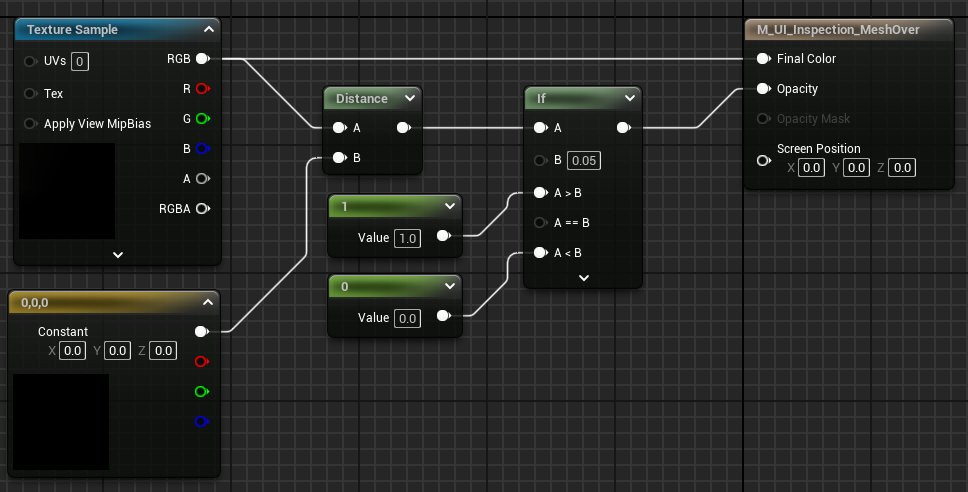Click Screen Position X value field

pos(811,167)
